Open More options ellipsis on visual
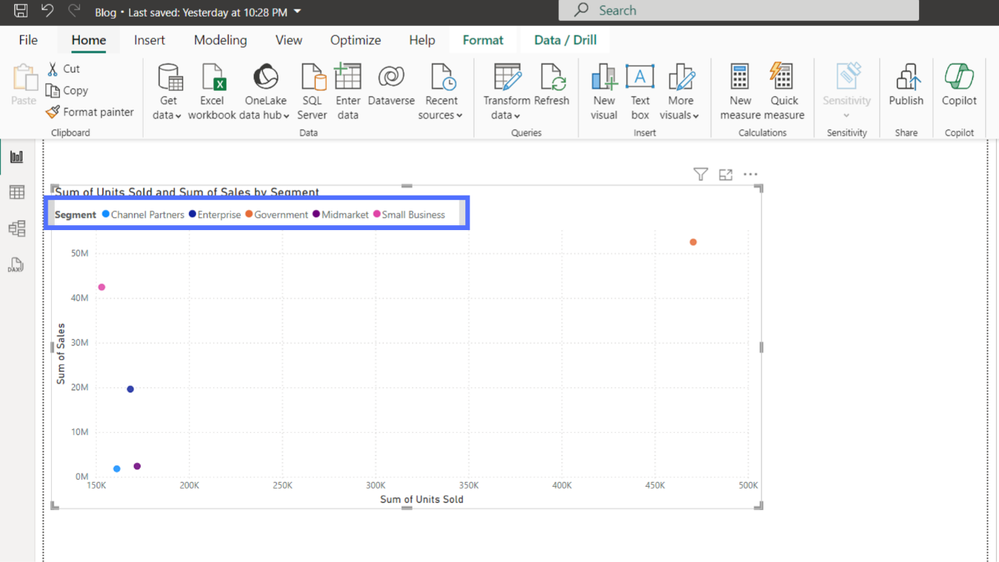 (x=751, y=174)
